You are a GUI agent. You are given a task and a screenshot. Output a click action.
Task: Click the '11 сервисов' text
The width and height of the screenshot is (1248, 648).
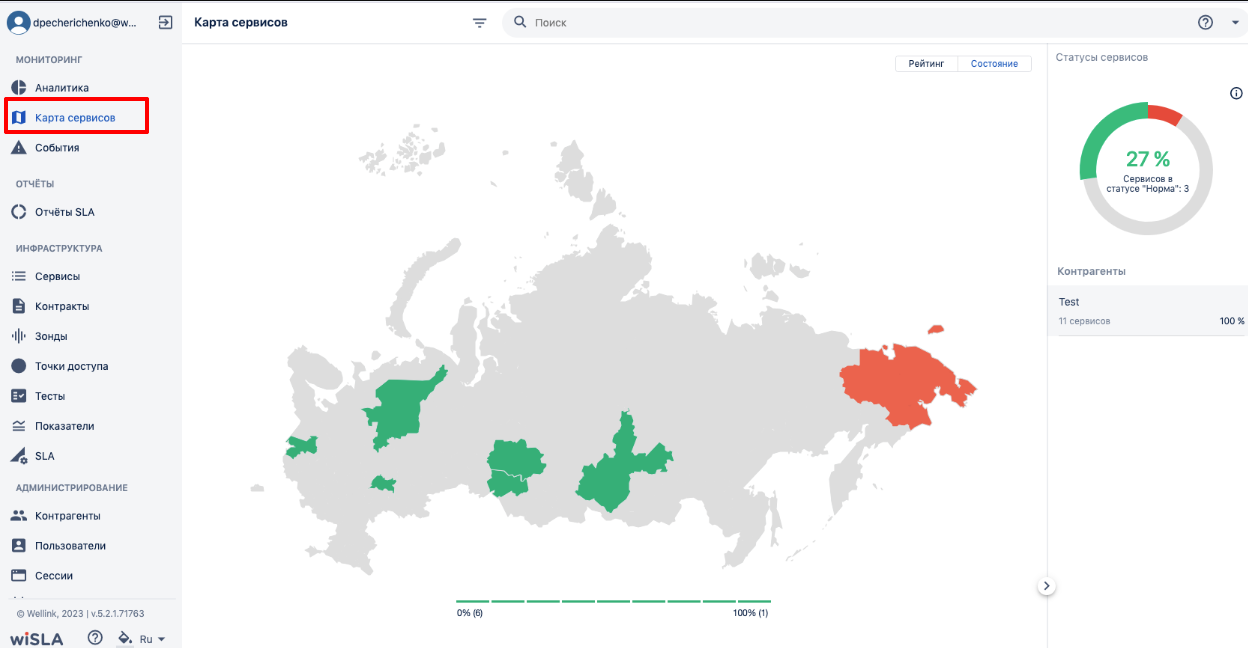[x=1084, y=321]
